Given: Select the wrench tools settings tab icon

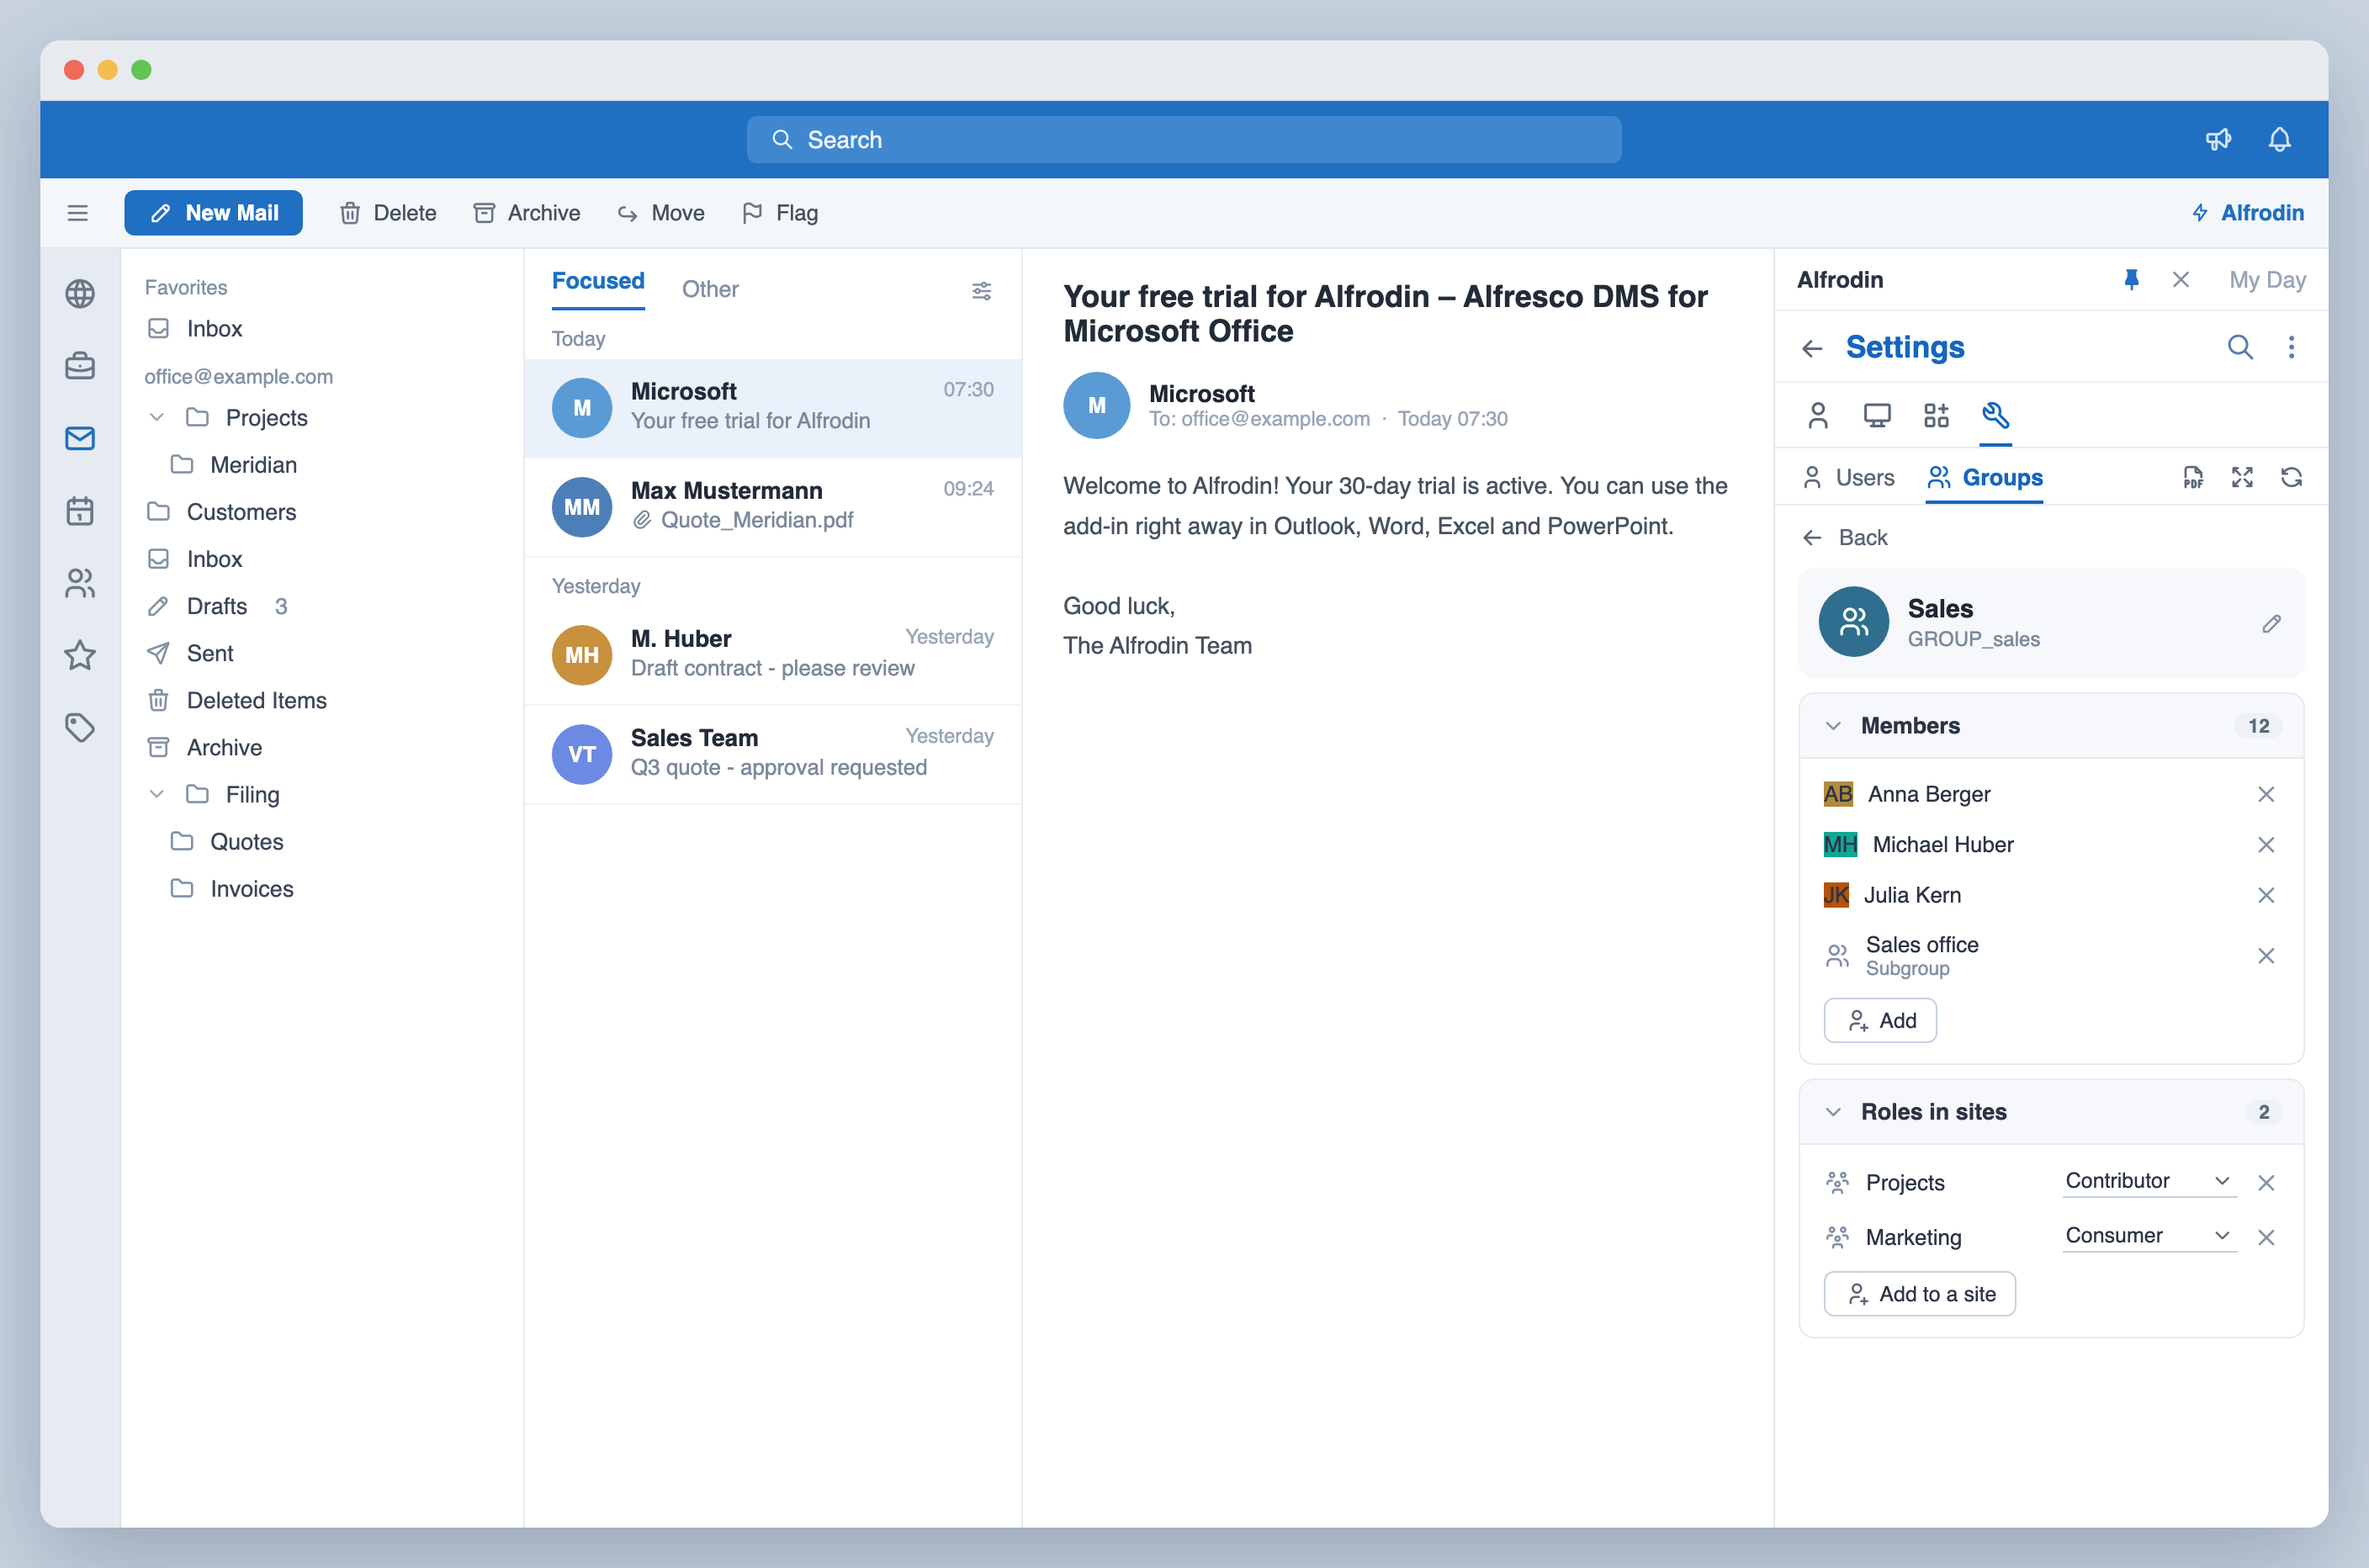Looking at the screenshot, I should [x=1995, y=415].
